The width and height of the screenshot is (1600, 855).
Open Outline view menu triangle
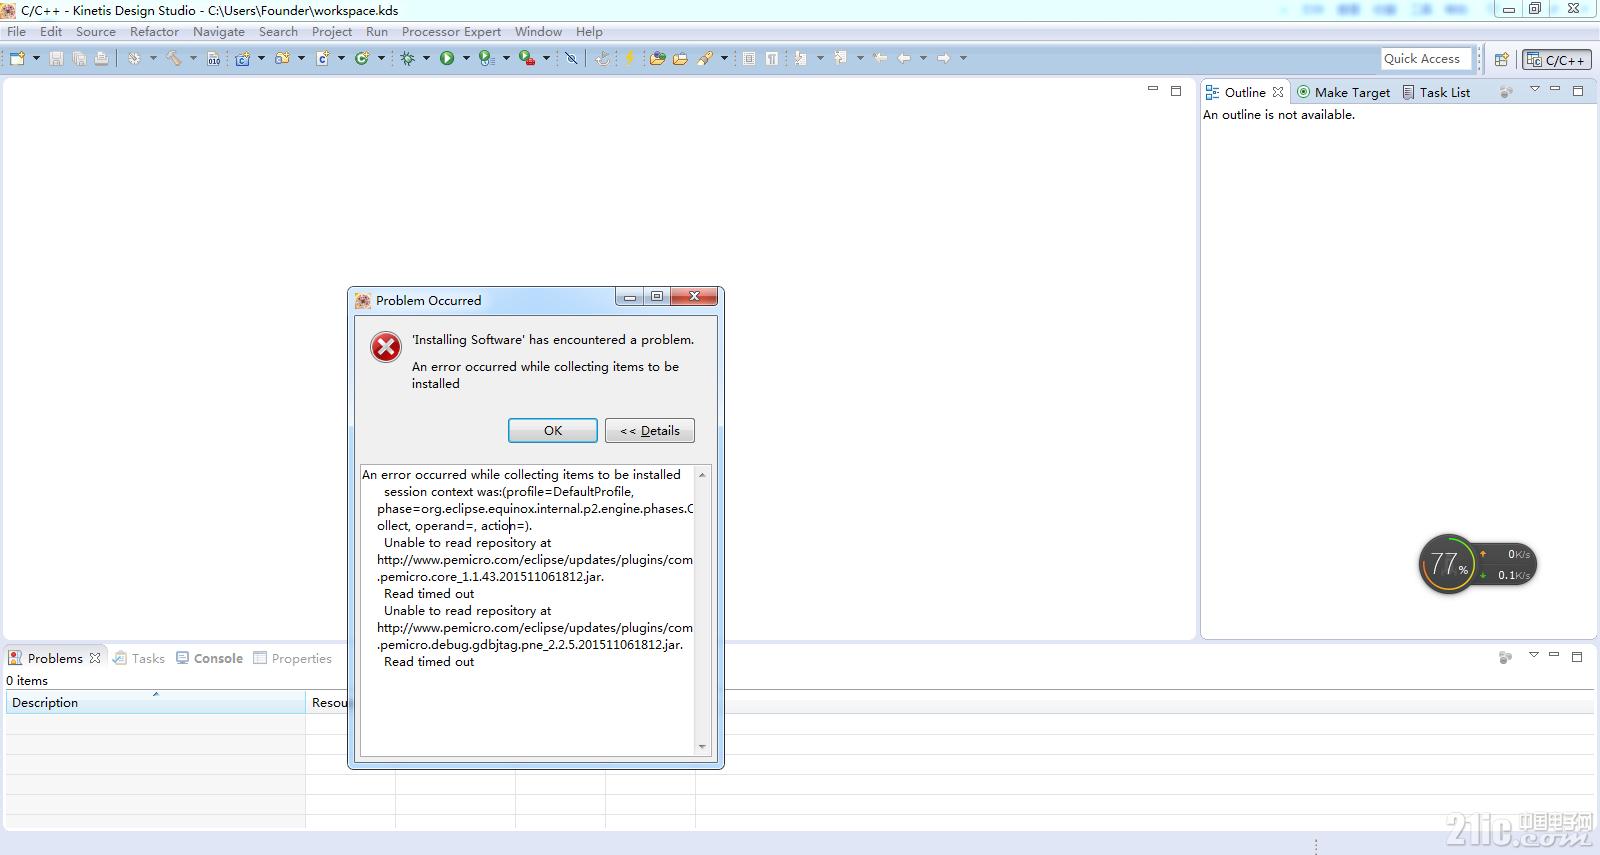click(1535, 89)
